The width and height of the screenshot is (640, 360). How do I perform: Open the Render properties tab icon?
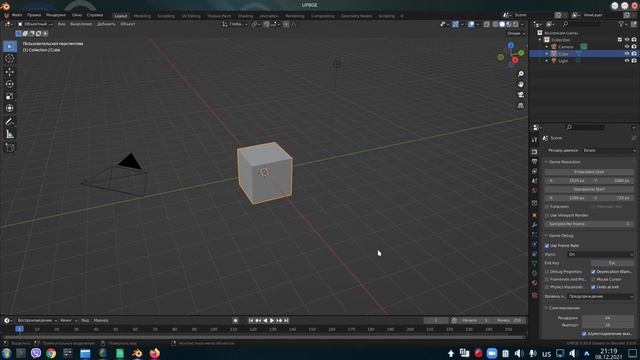[535, 152]
